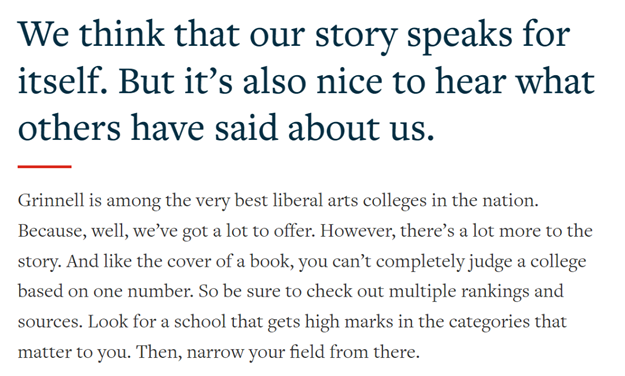Click the heading line 'others have said about us.'
Viewport: 625px width, 376px height.
(226, 128)
